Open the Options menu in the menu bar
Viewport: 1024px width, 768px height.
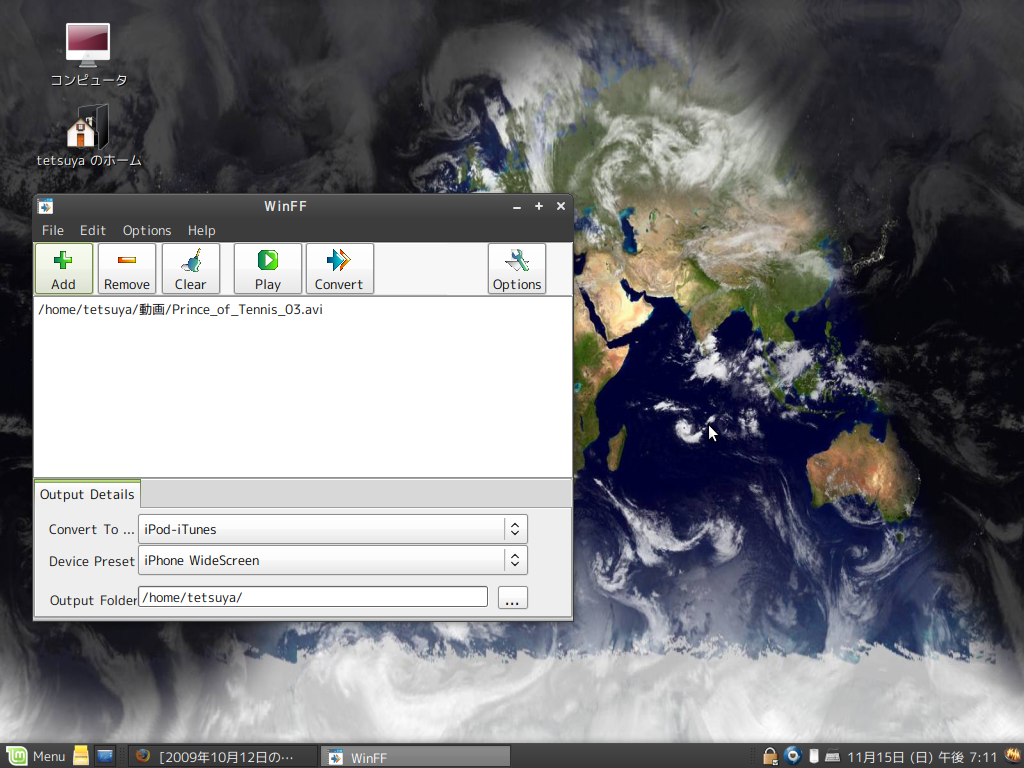pos(147,230)
